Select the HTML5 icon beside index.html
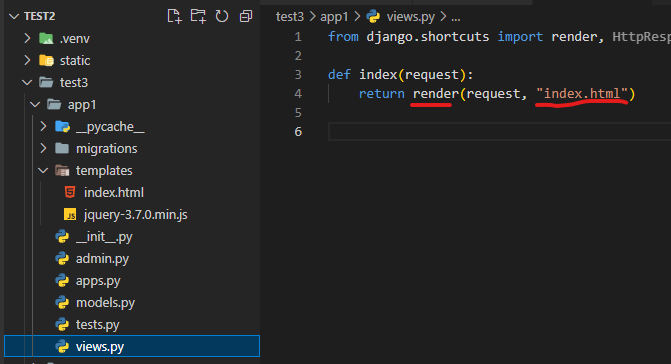 pyautogui.click(x=70, y=192)
